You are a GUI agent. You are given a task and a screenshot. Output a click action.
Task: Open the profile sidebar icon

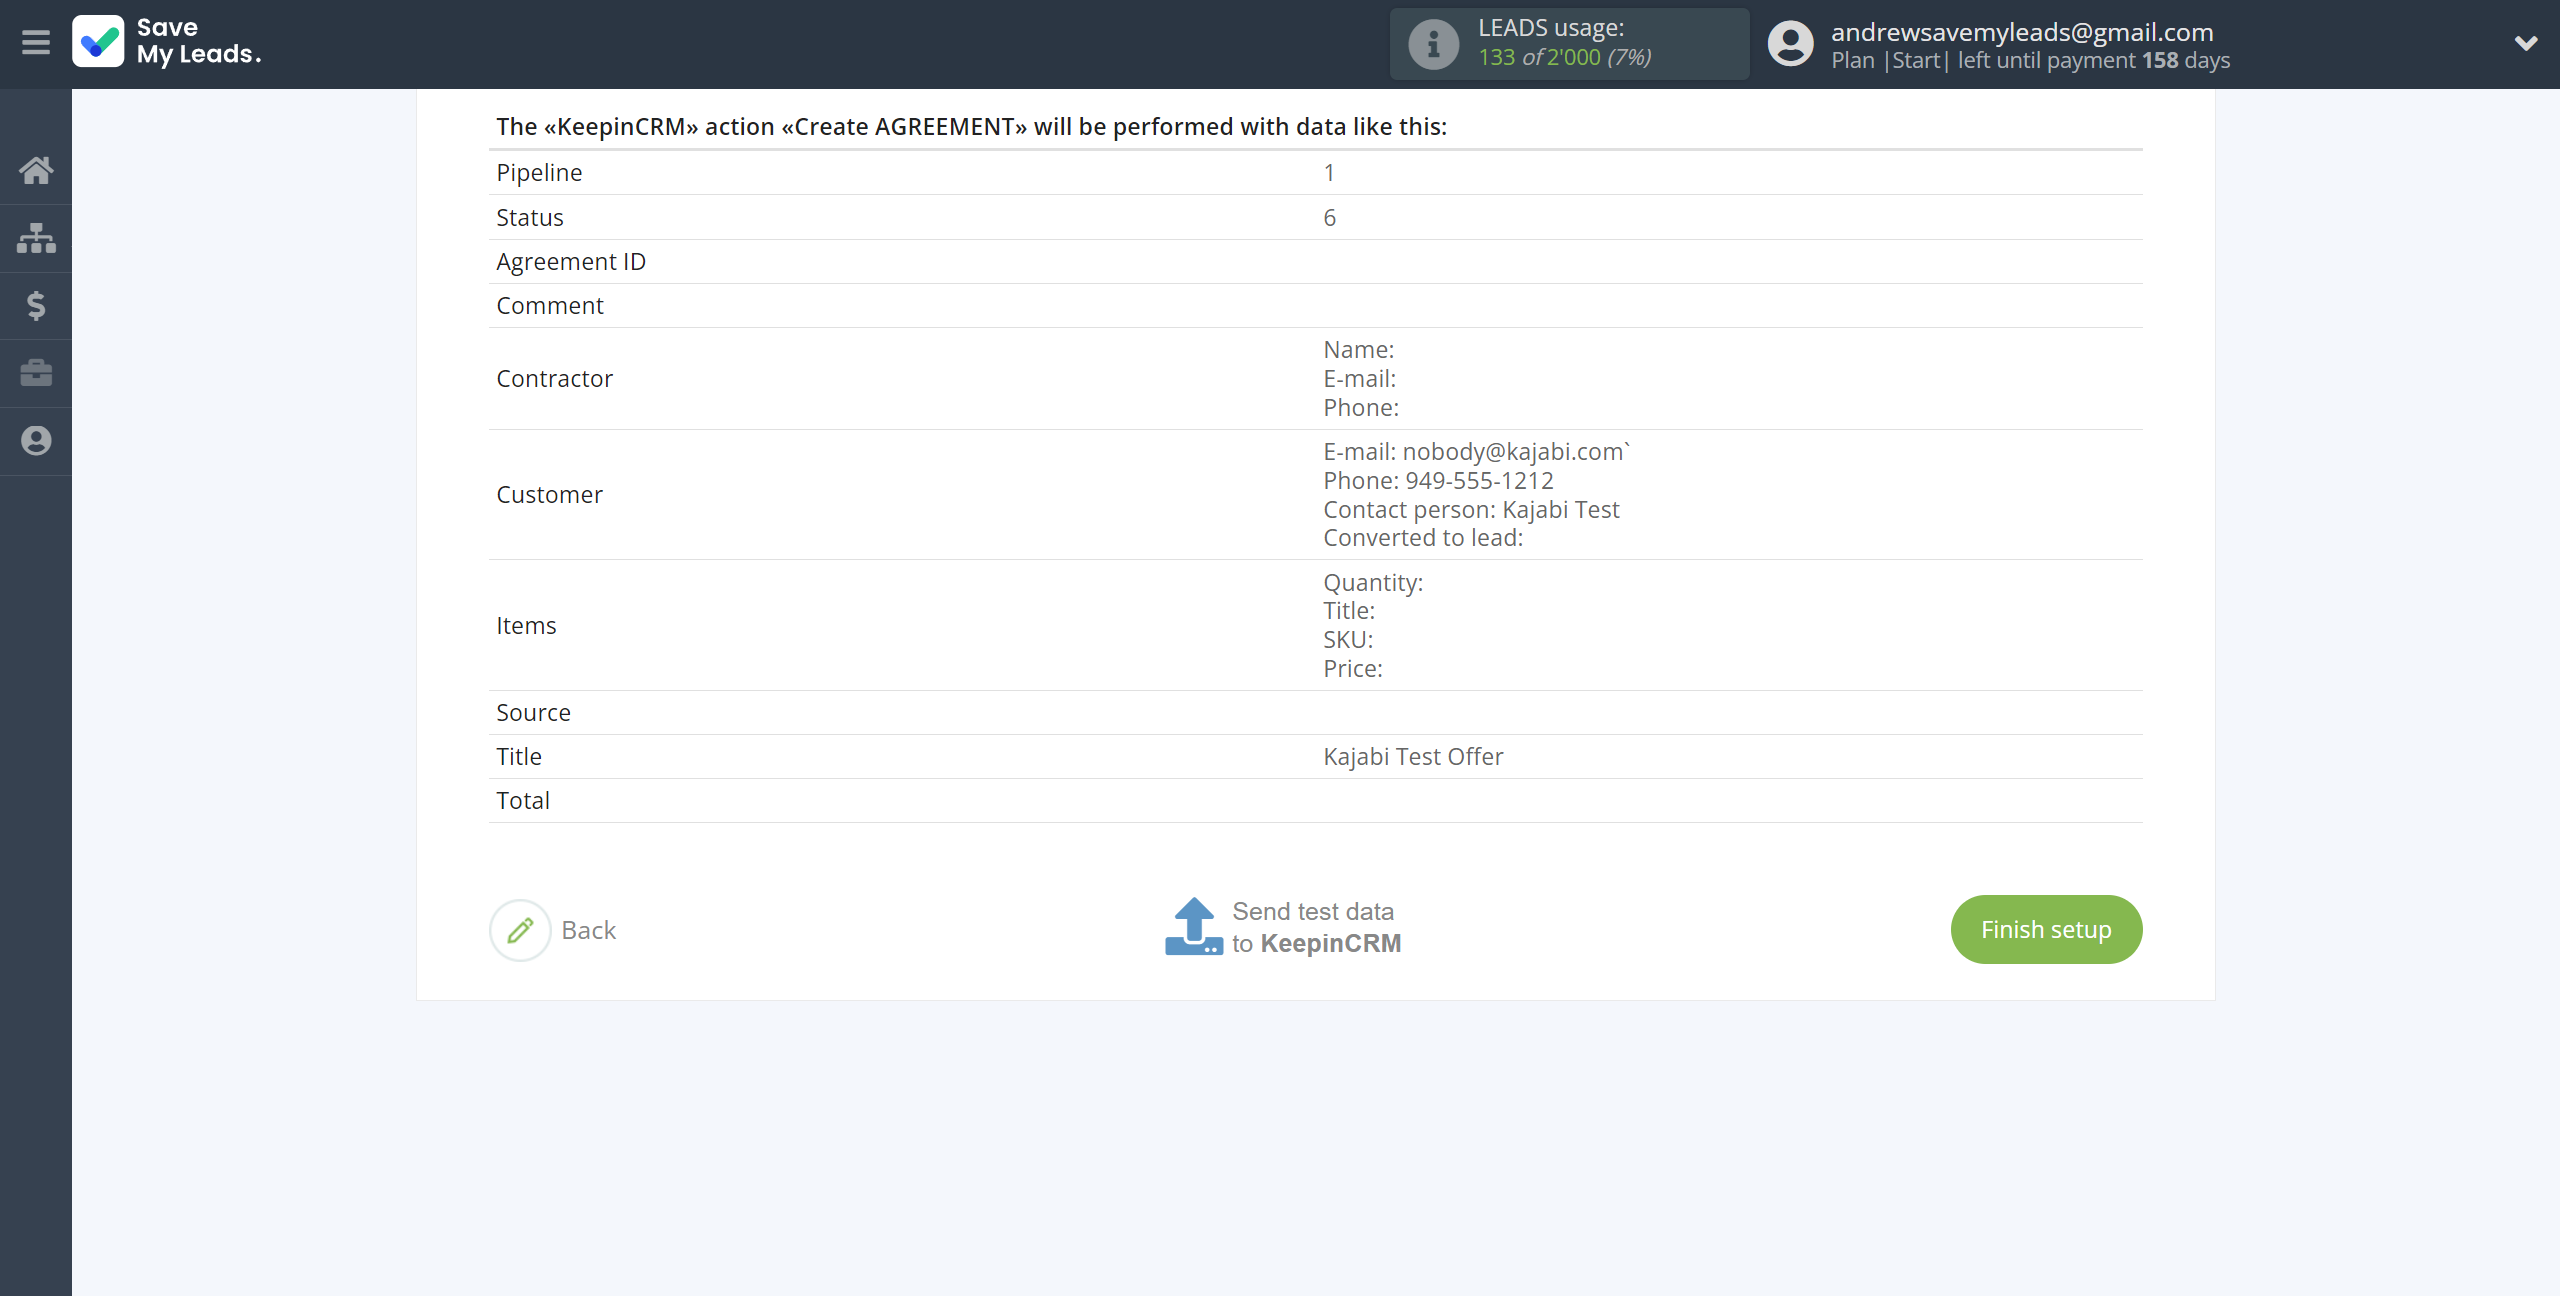click(36, 441)
